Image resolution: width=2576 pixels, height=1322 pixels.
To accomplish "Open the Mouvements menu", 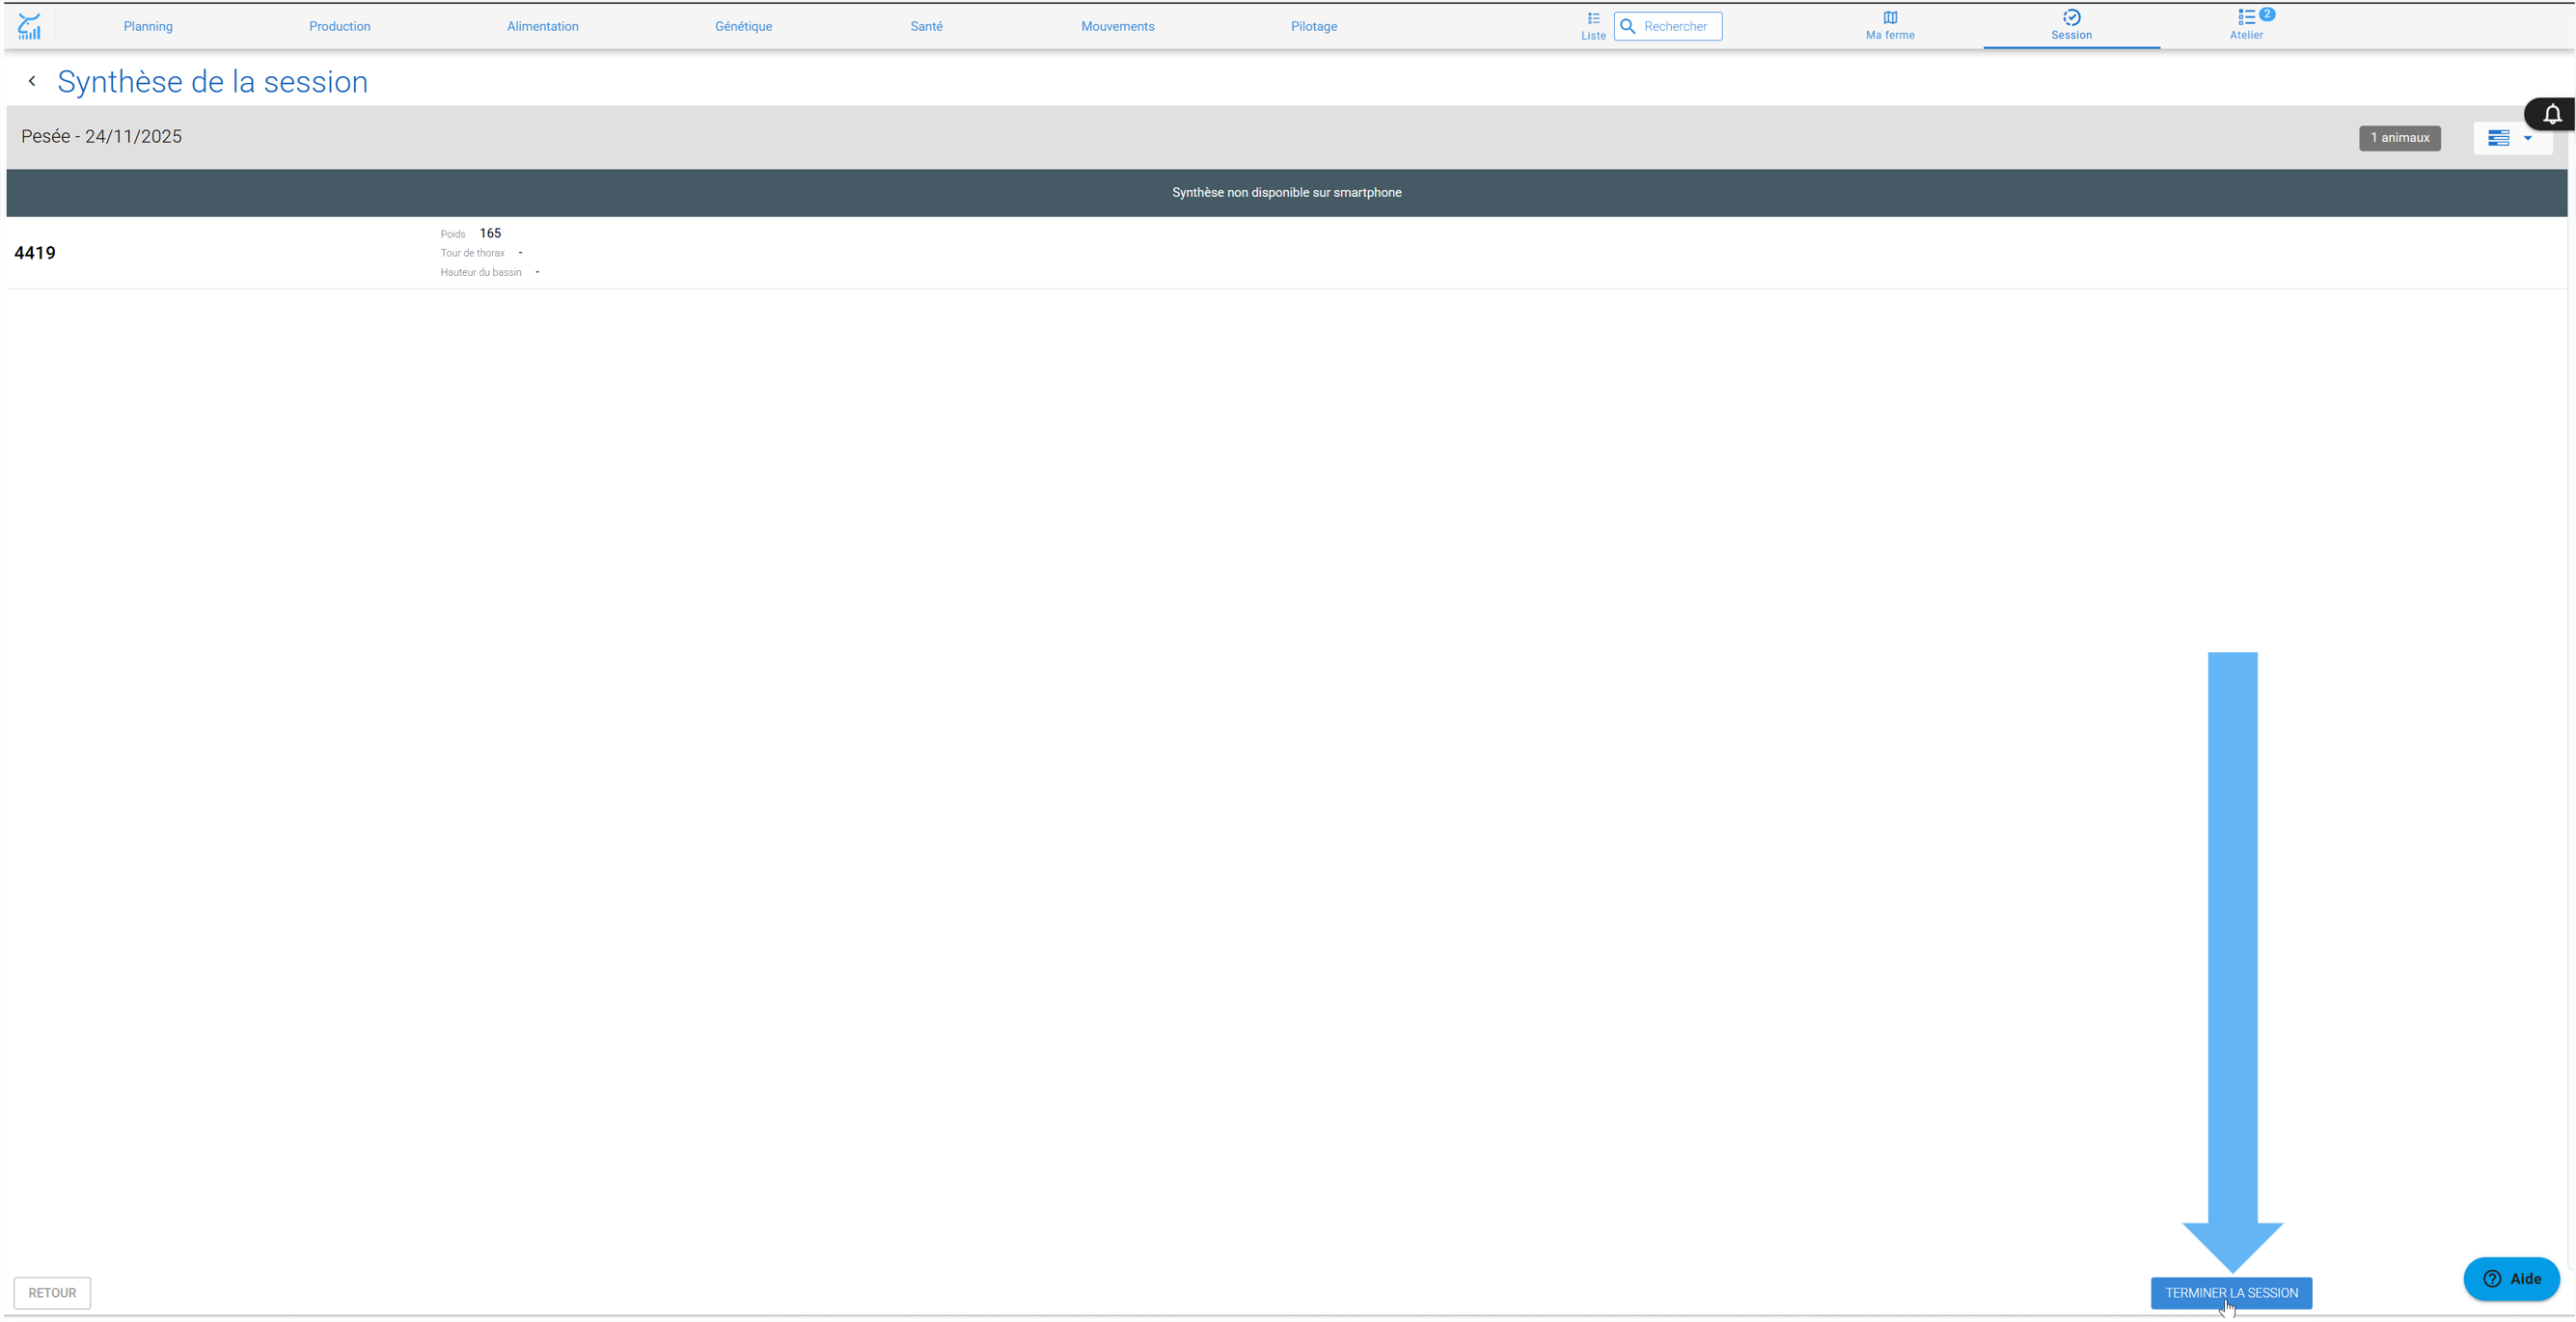I will click(1117, 27).
